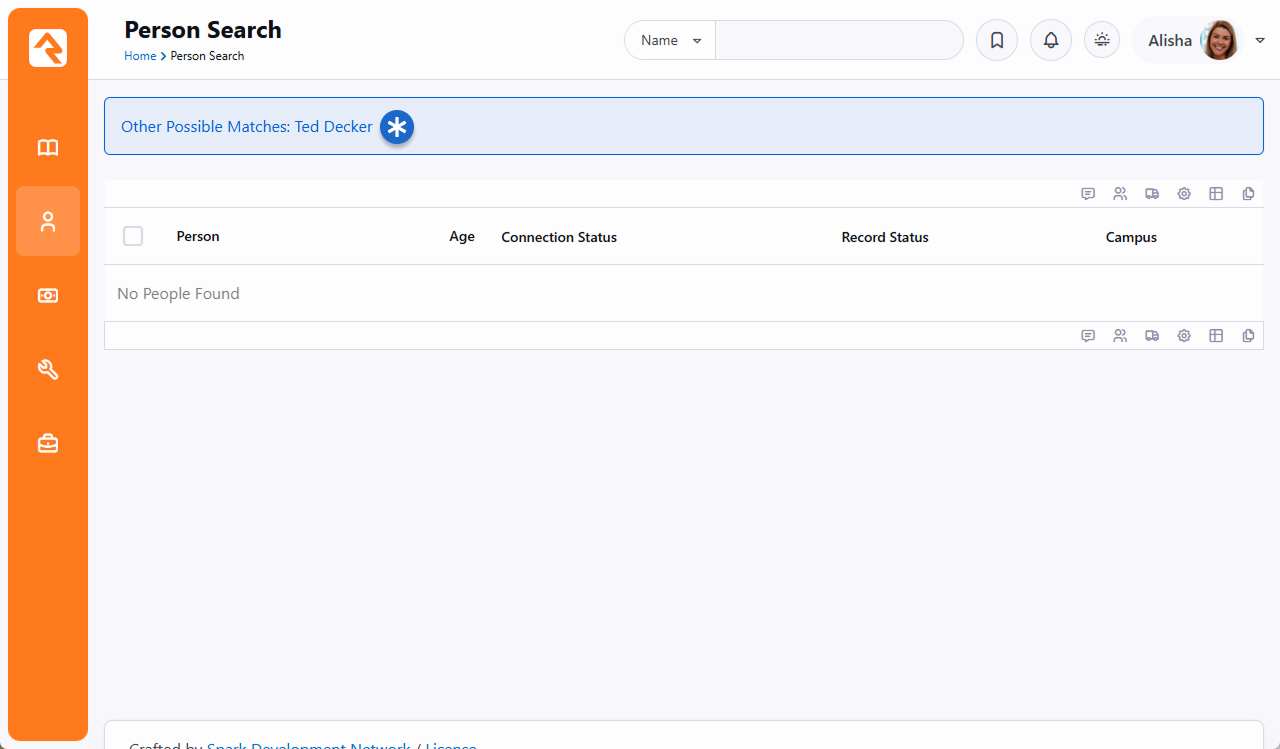Click the Rock logo in the sidebar
Screen dimensions: 1280x749
click(x=48, y=48)
